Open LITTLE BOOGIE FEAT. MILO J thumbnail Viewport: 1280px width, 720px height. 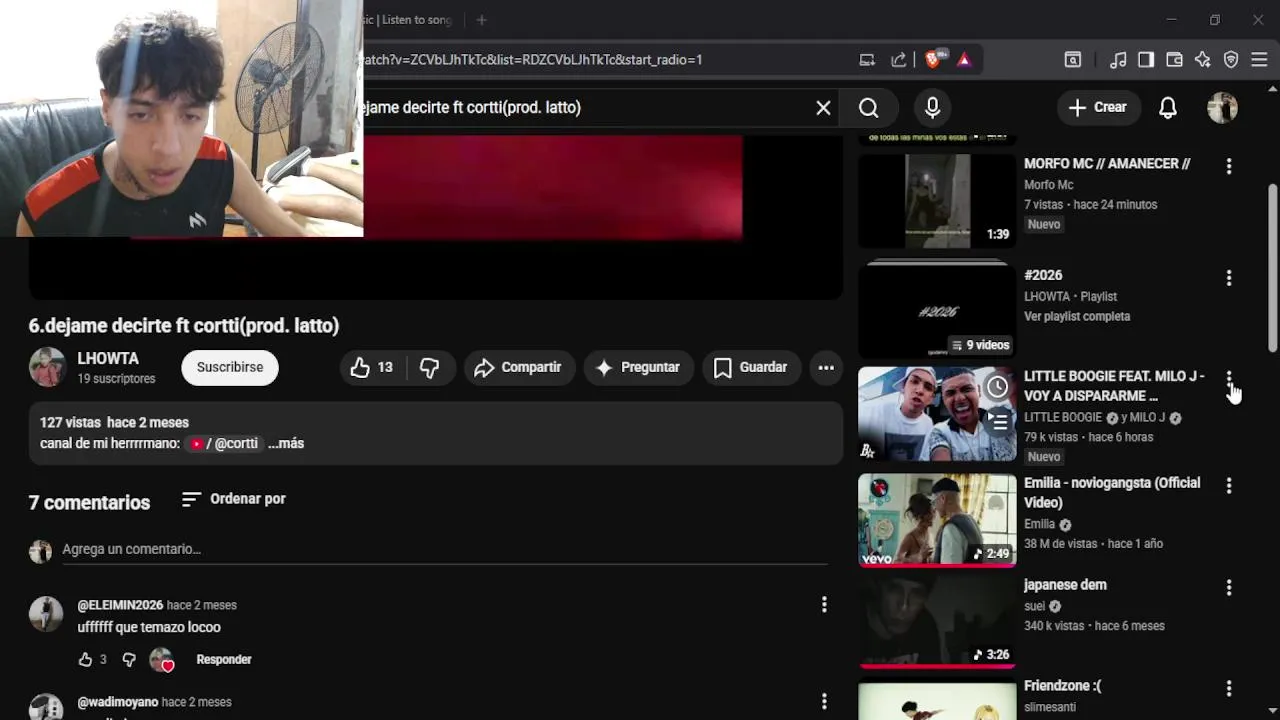tap(937, 414)
